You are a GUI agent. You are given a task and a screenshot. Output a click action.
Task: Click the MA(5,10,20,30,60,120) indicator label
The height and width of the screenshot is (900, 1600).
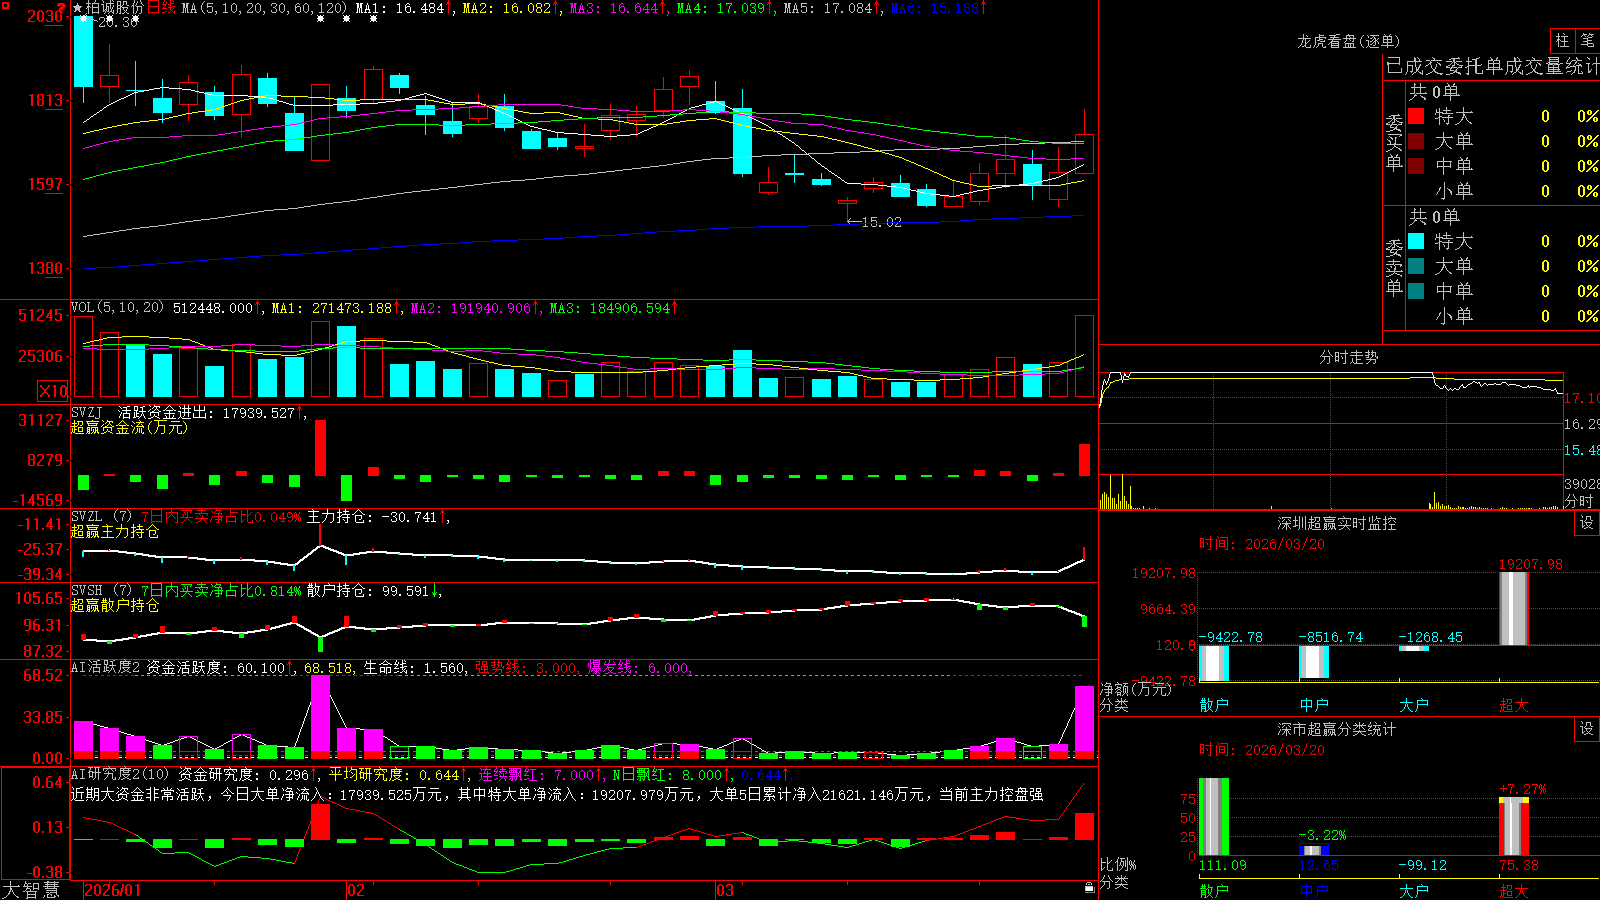click(x=264, y=8)
